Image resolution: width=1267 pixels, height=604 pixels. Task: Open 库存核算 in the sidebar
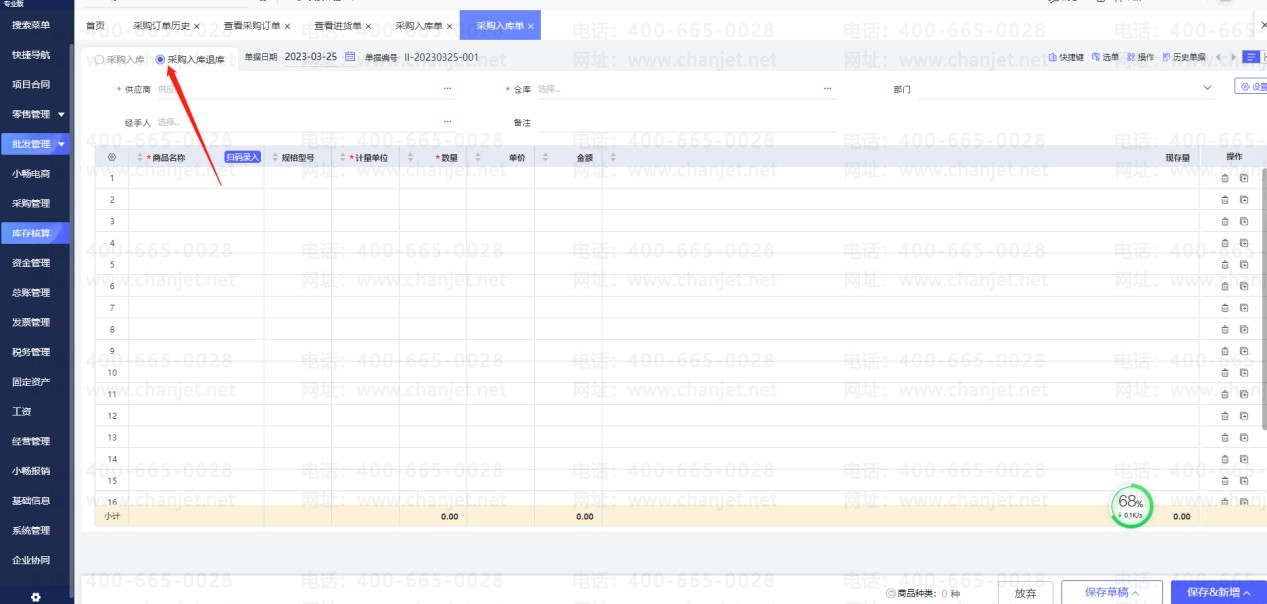(x=31, y=233)
